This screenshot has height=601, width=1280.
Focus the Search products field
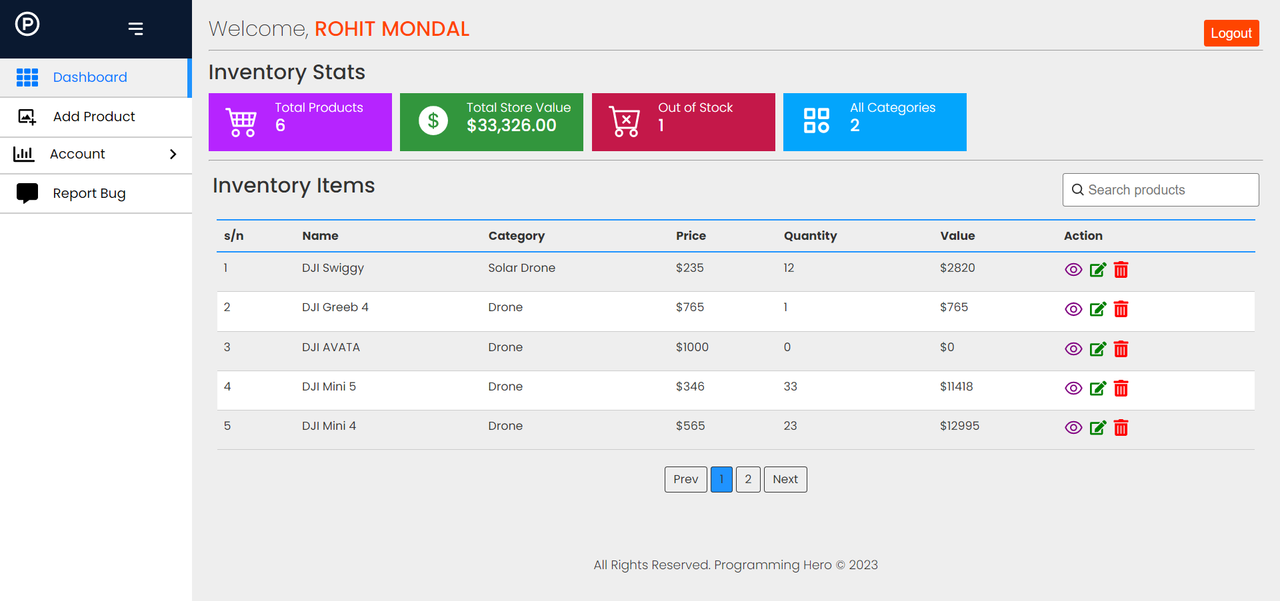coord(1161,190)
